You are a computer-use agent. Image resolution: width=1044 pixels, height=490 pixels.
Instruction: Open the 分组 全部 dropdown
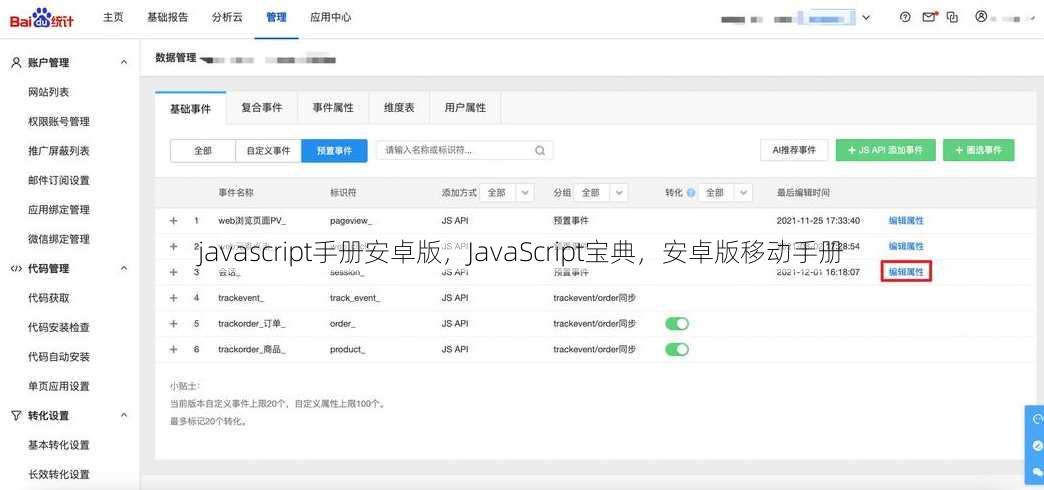click(601, 192)
